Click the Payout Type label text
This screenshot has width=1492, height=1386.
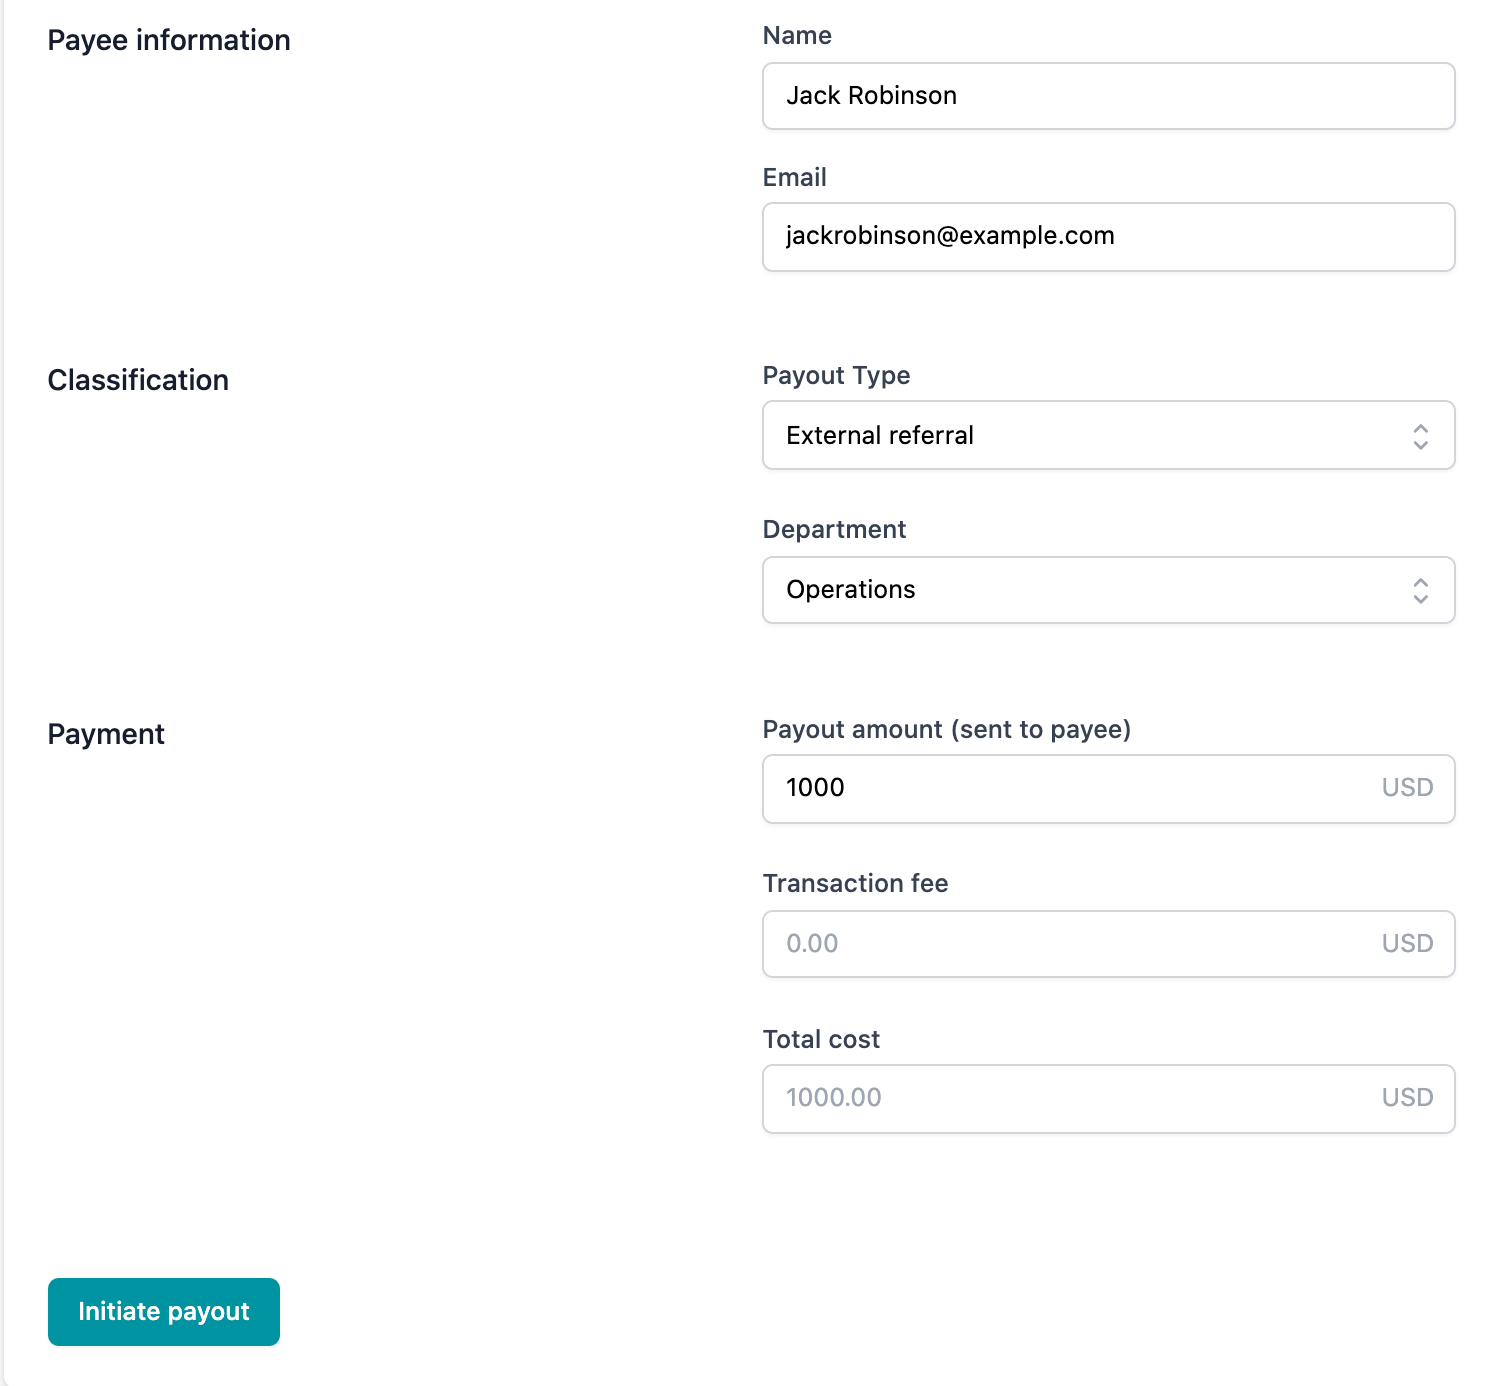click(x=836, y=376)
